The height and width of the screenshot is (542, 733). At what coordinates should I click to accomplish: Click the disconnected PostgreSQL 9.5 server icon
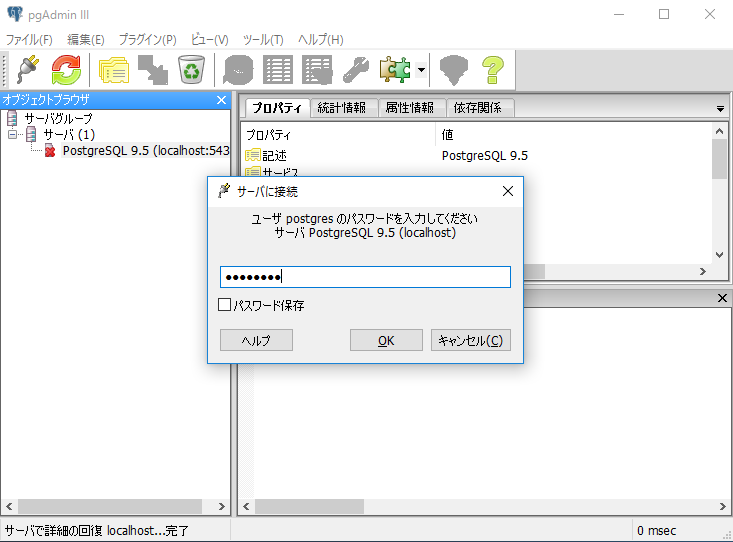50,151
